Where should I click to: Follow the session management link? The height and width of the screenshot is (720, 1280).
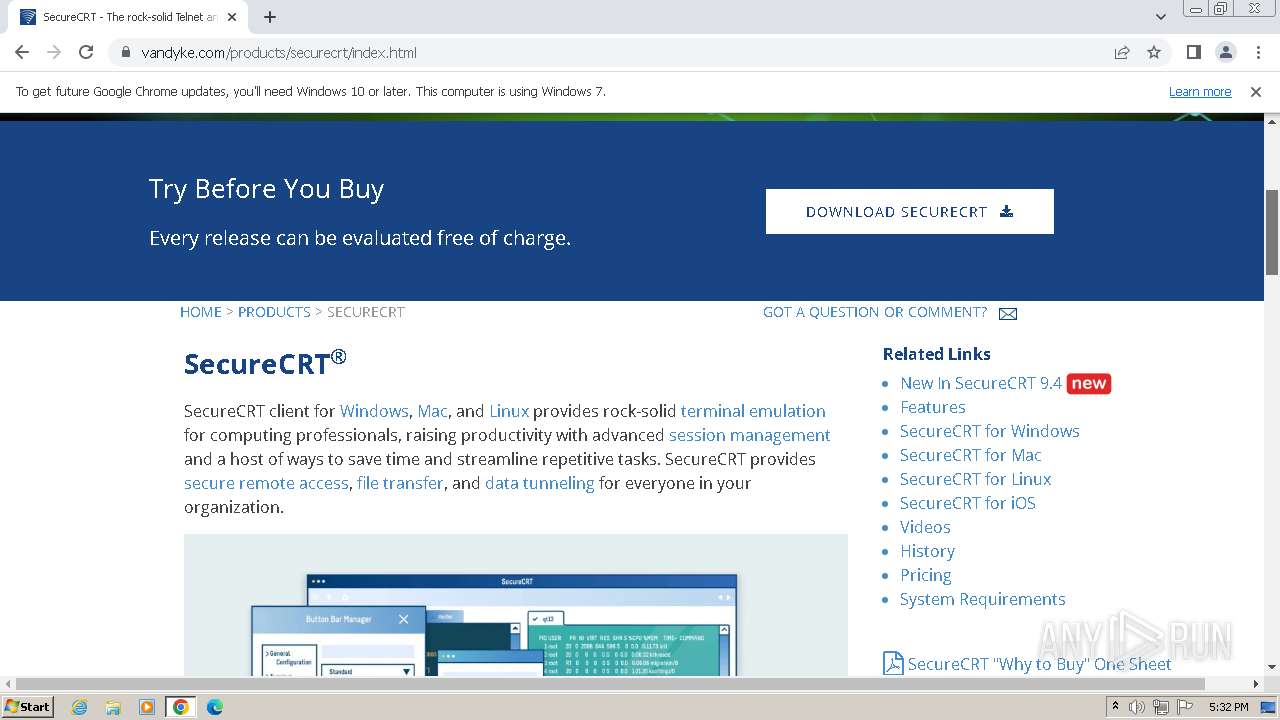pos(750,435)
